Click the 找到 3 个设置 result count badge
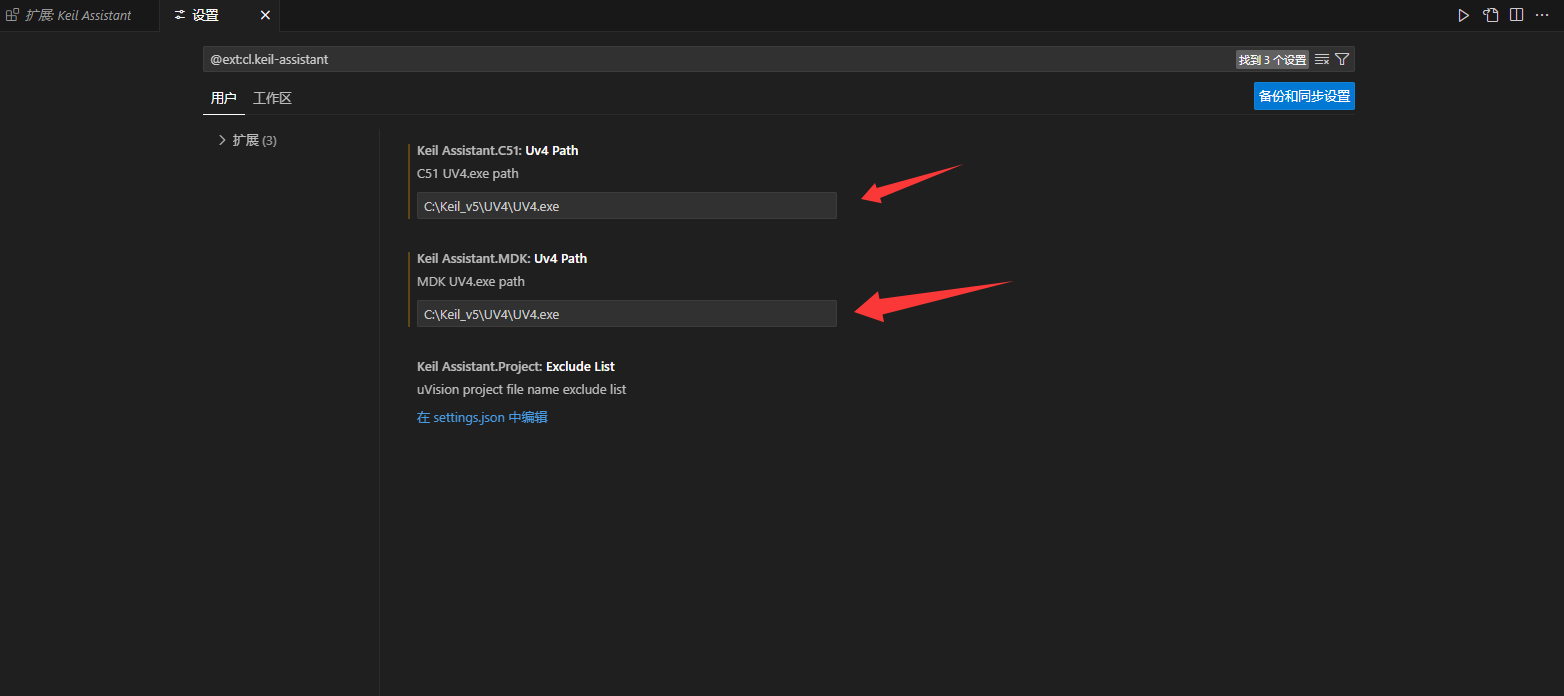The width and height of the screenshot is (1564, 696). (1272, 60)
